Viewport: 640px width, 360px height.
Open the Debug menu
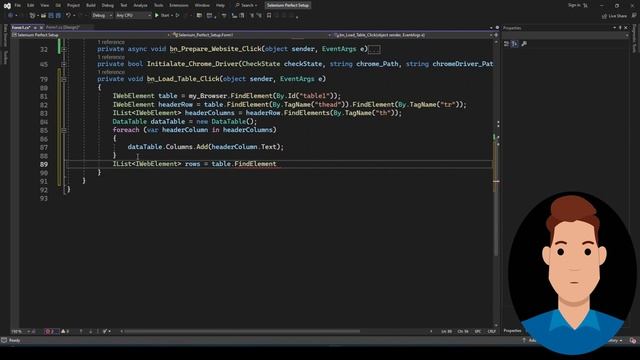click(x=108, y=5)
